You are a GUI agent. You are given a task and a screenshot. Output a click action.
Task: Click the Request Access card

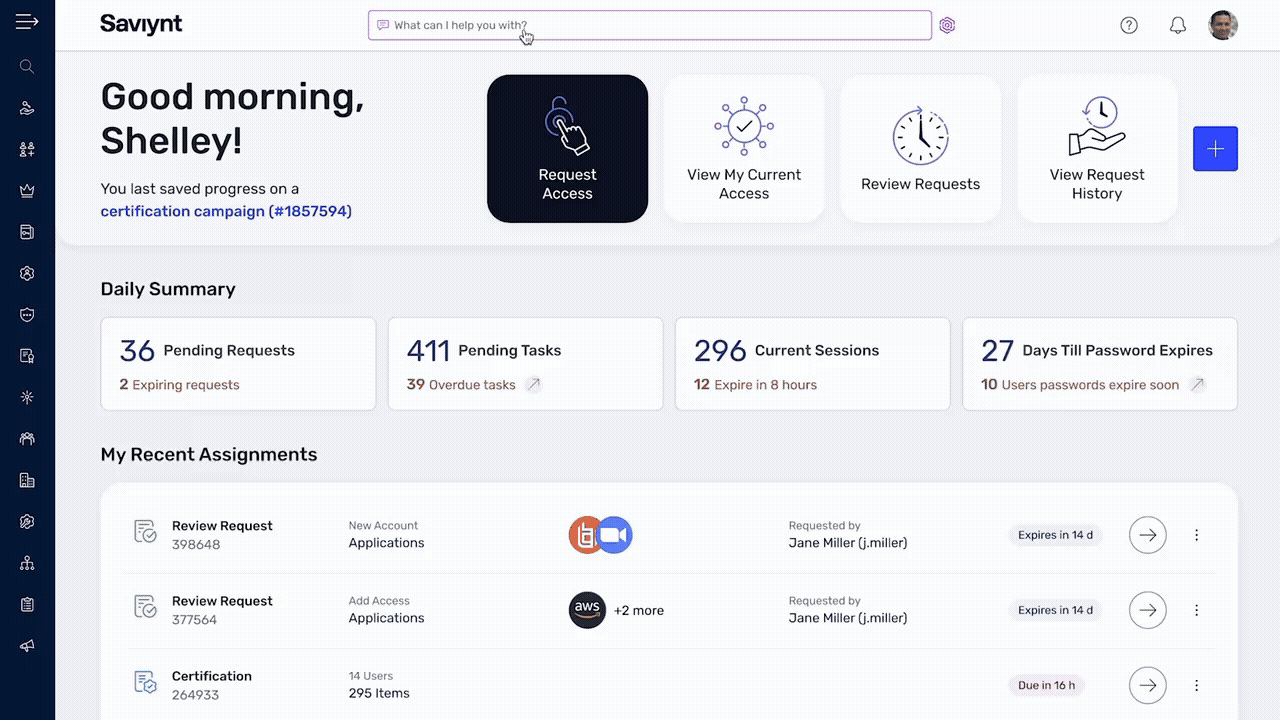click(567, 148)
